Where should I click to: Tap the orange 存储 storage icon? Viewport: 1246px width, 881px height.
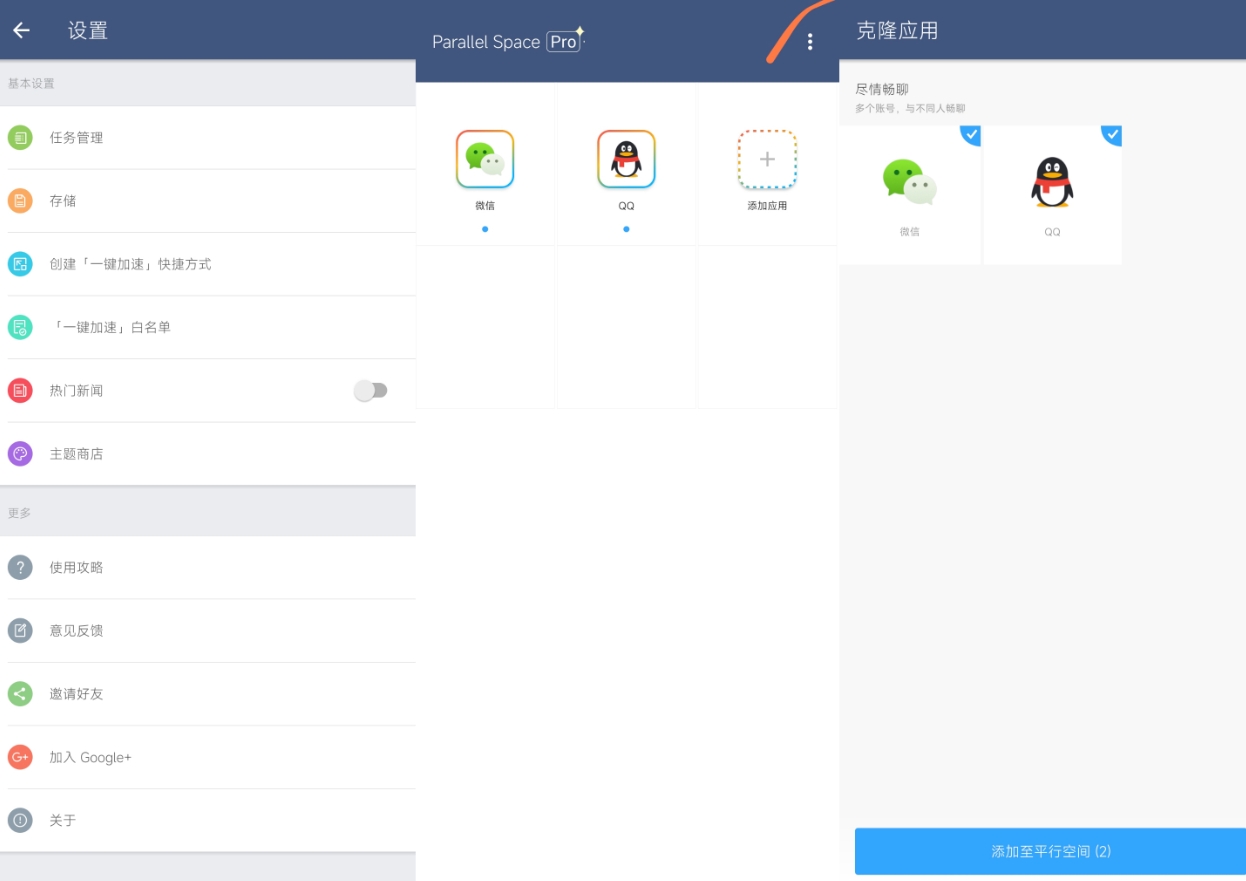pyautogui.click(x=20, y=201)
